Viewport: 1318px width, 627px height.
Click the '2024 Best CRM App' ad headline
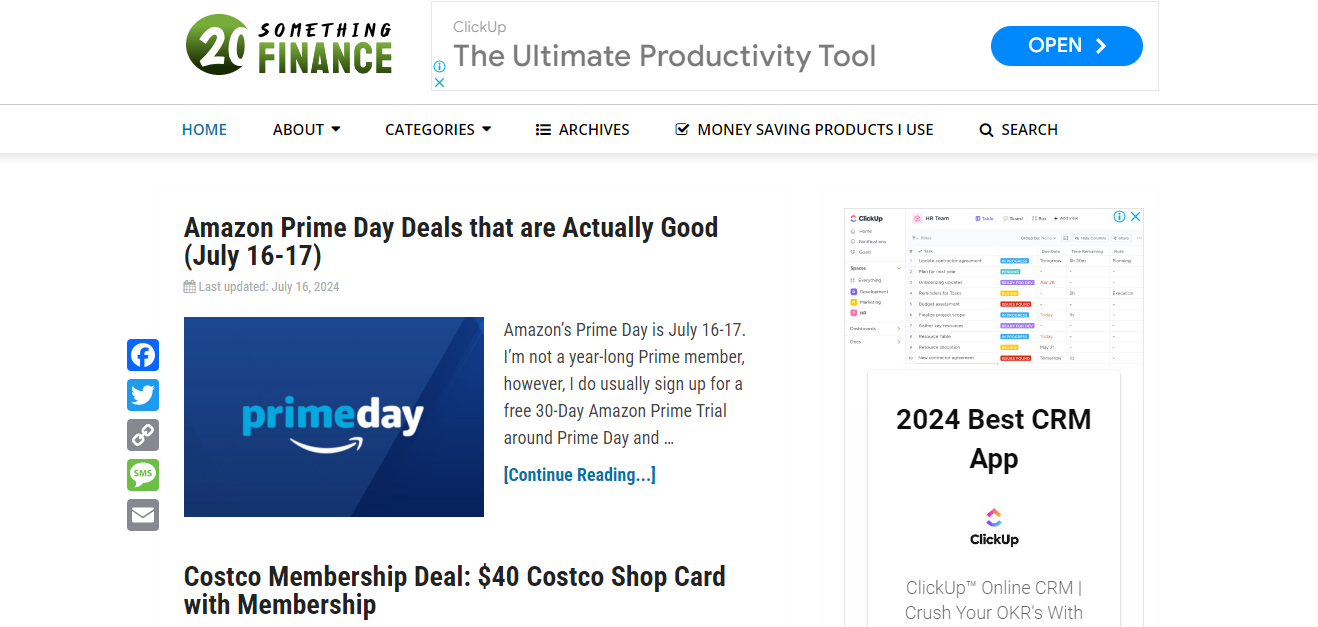(x=994, y=439)
